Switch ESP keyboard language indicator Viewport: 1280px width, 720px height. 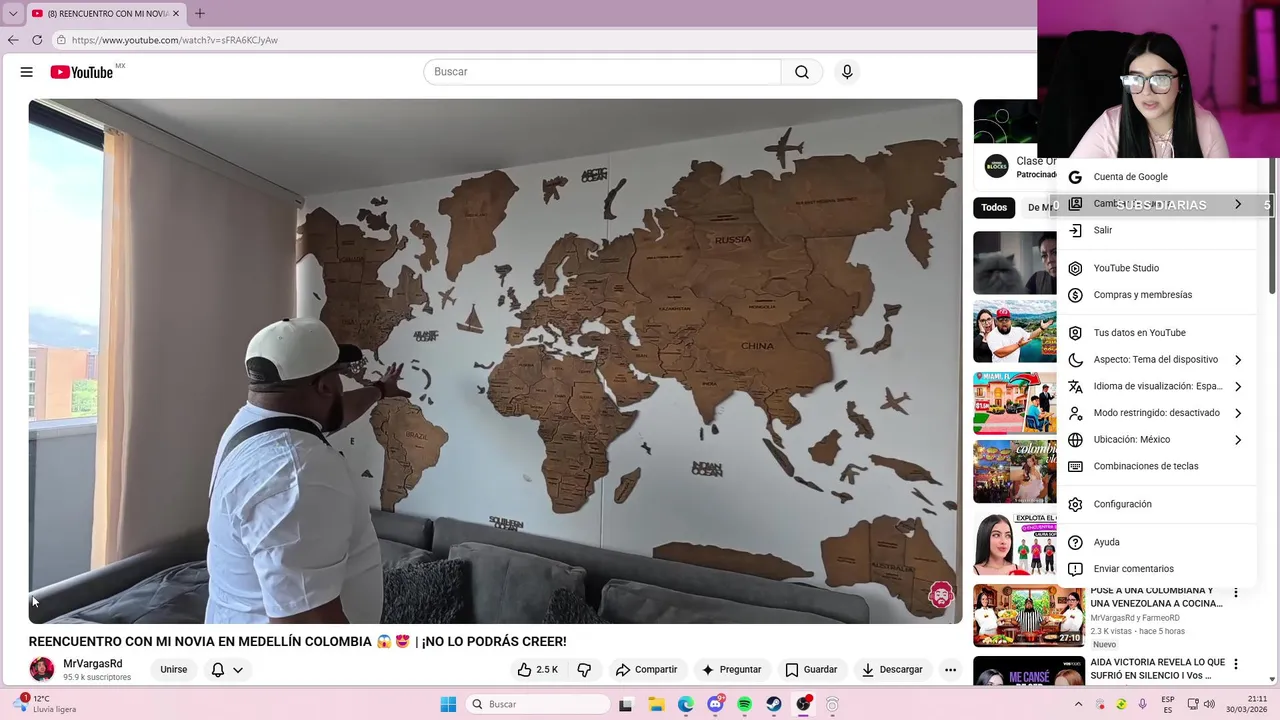point(1168,704)
